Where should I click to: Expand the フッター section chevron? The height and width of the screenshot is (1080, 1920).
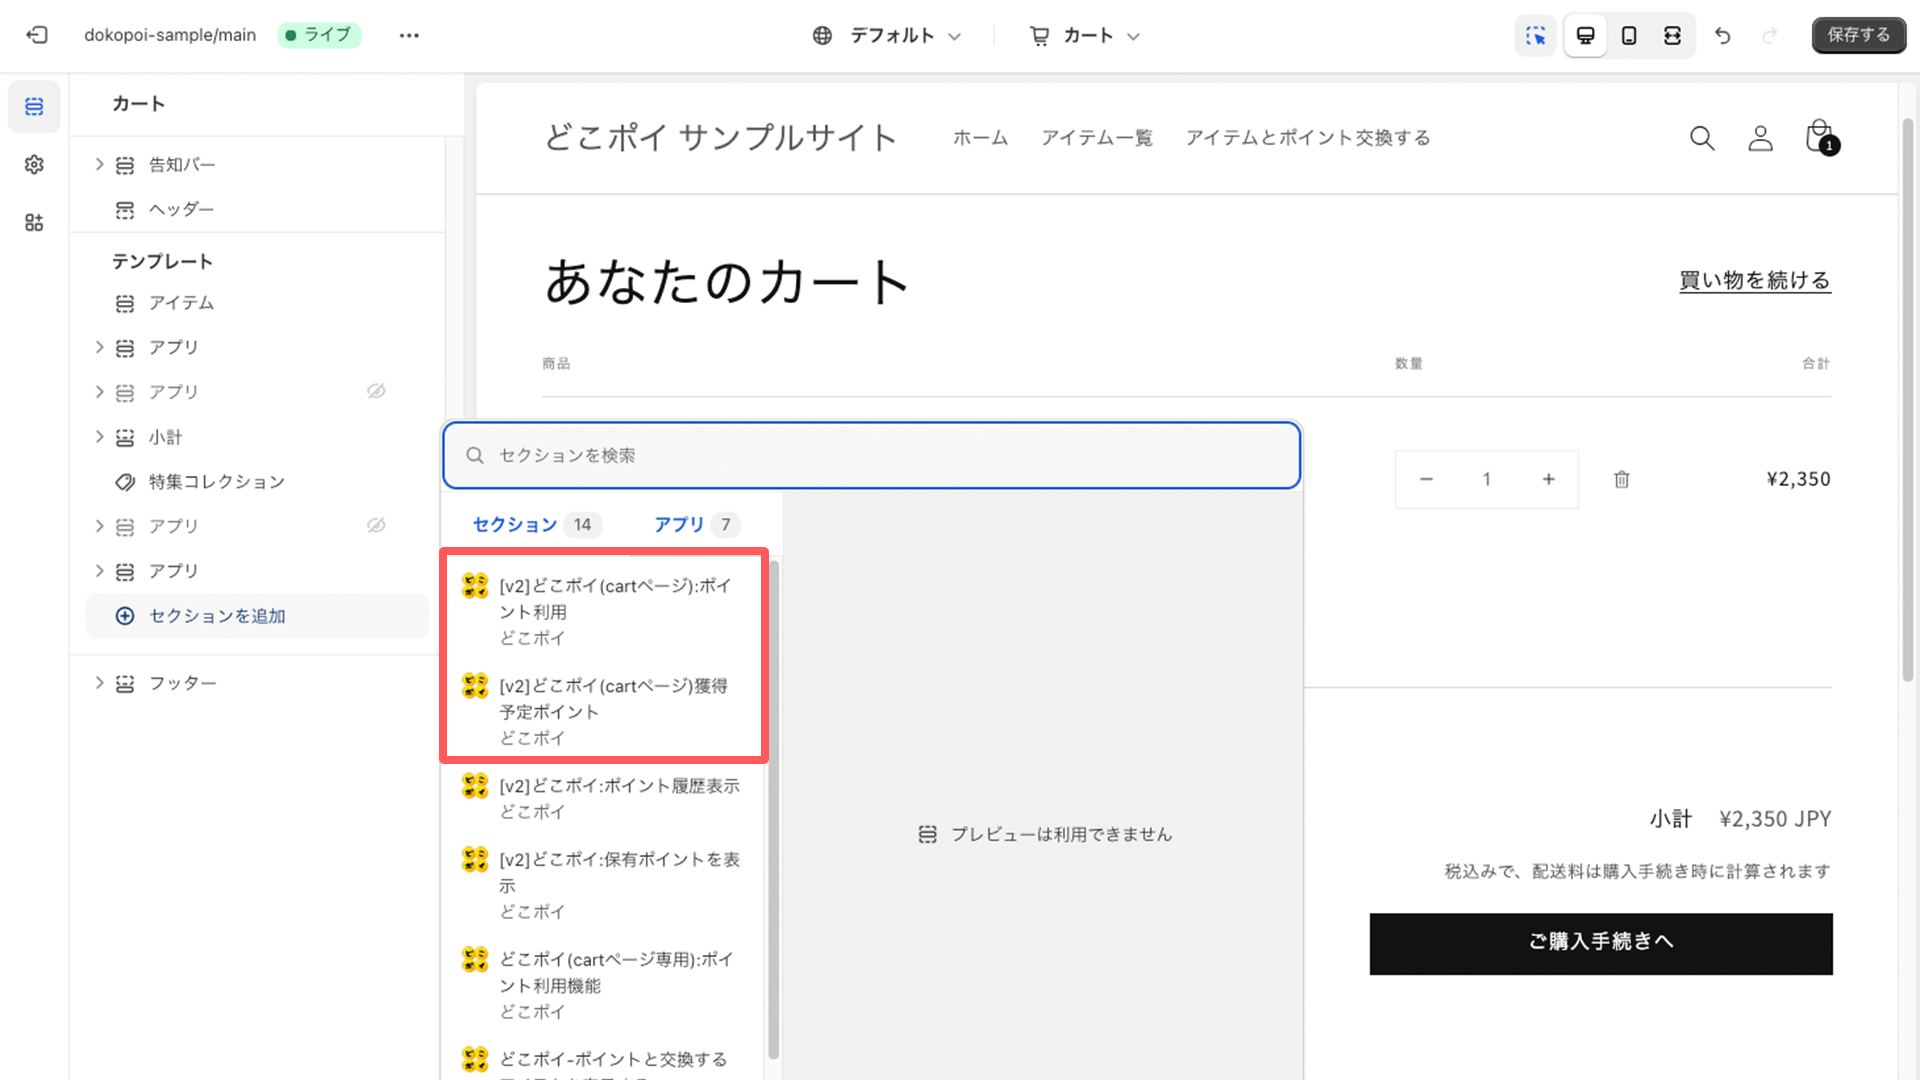tap(99, 683)
